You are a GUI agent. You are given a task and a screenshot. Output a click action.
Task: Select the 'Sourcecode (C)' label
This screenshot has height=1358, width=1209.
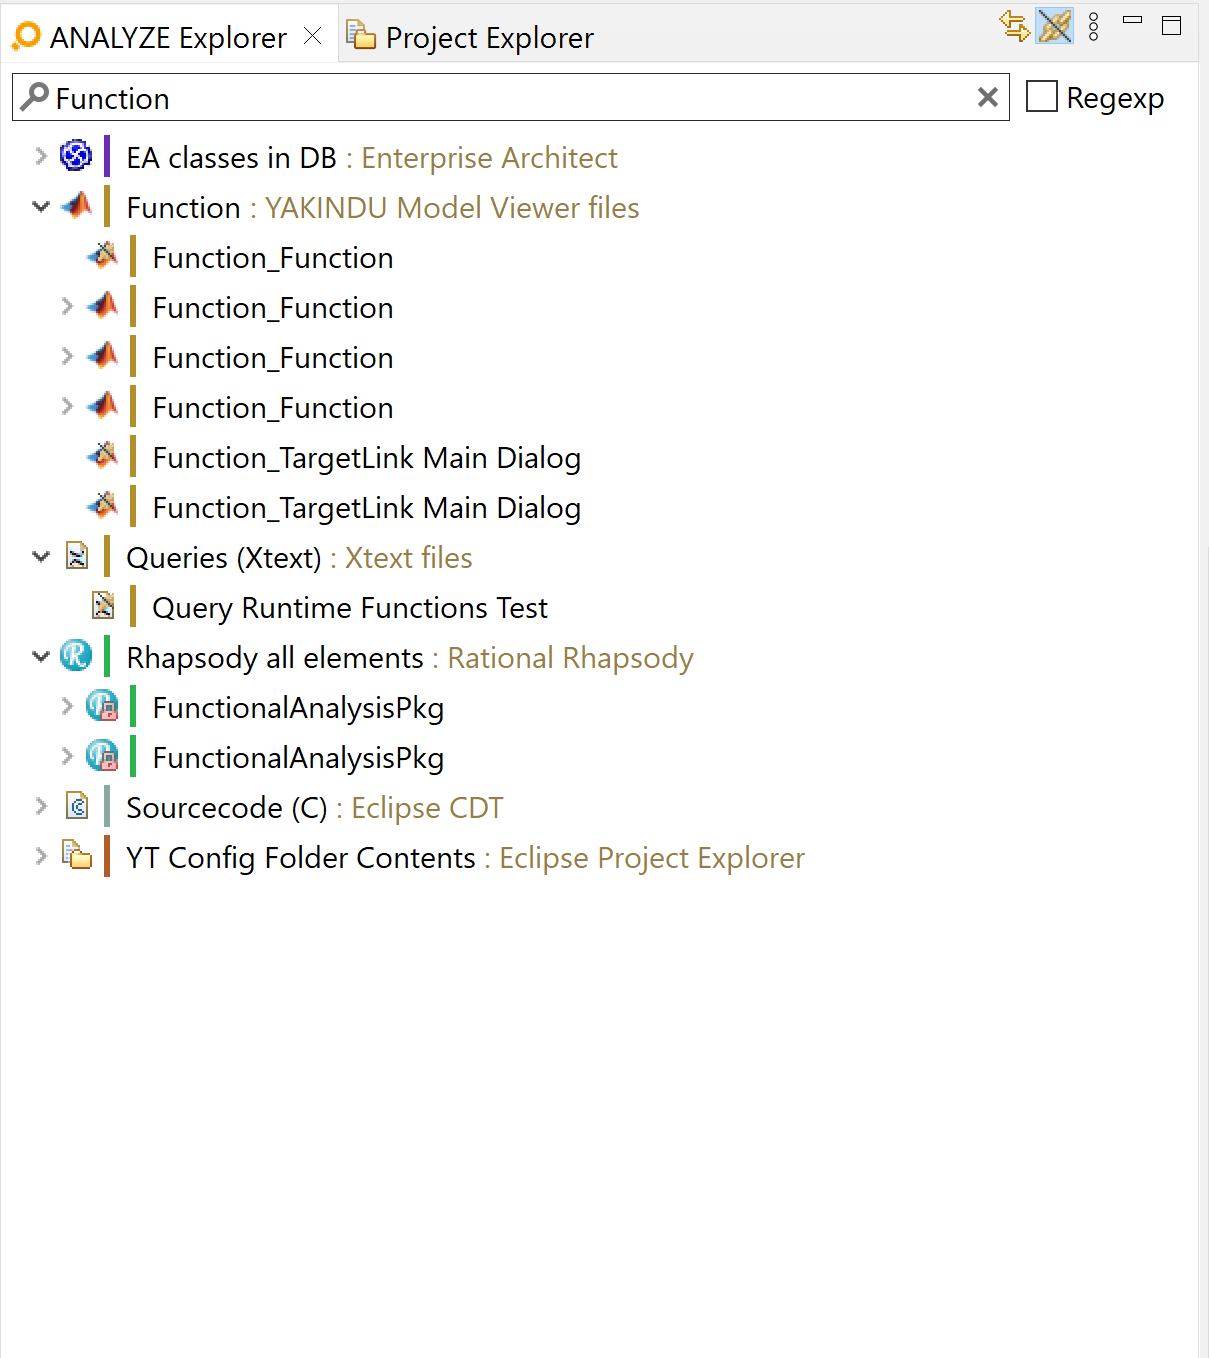227,808
